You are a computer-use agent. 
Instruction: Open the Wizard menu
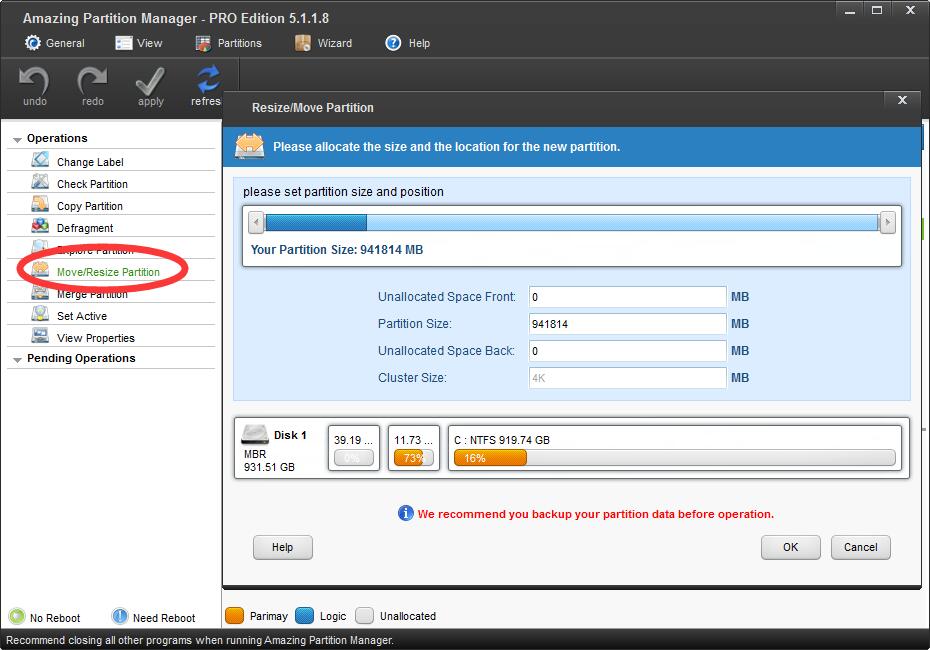tap(323, 43)
